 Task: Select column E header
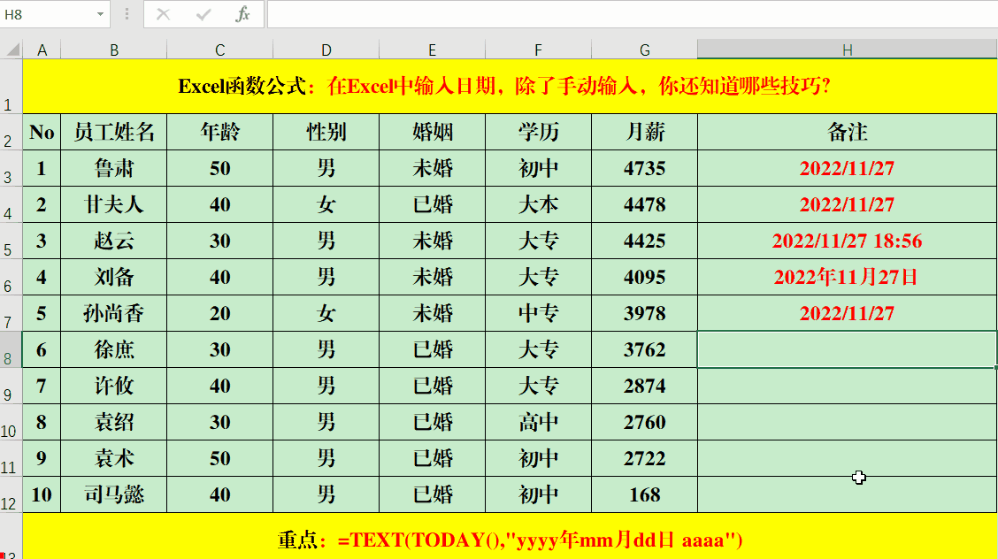[x=432, y=50]
